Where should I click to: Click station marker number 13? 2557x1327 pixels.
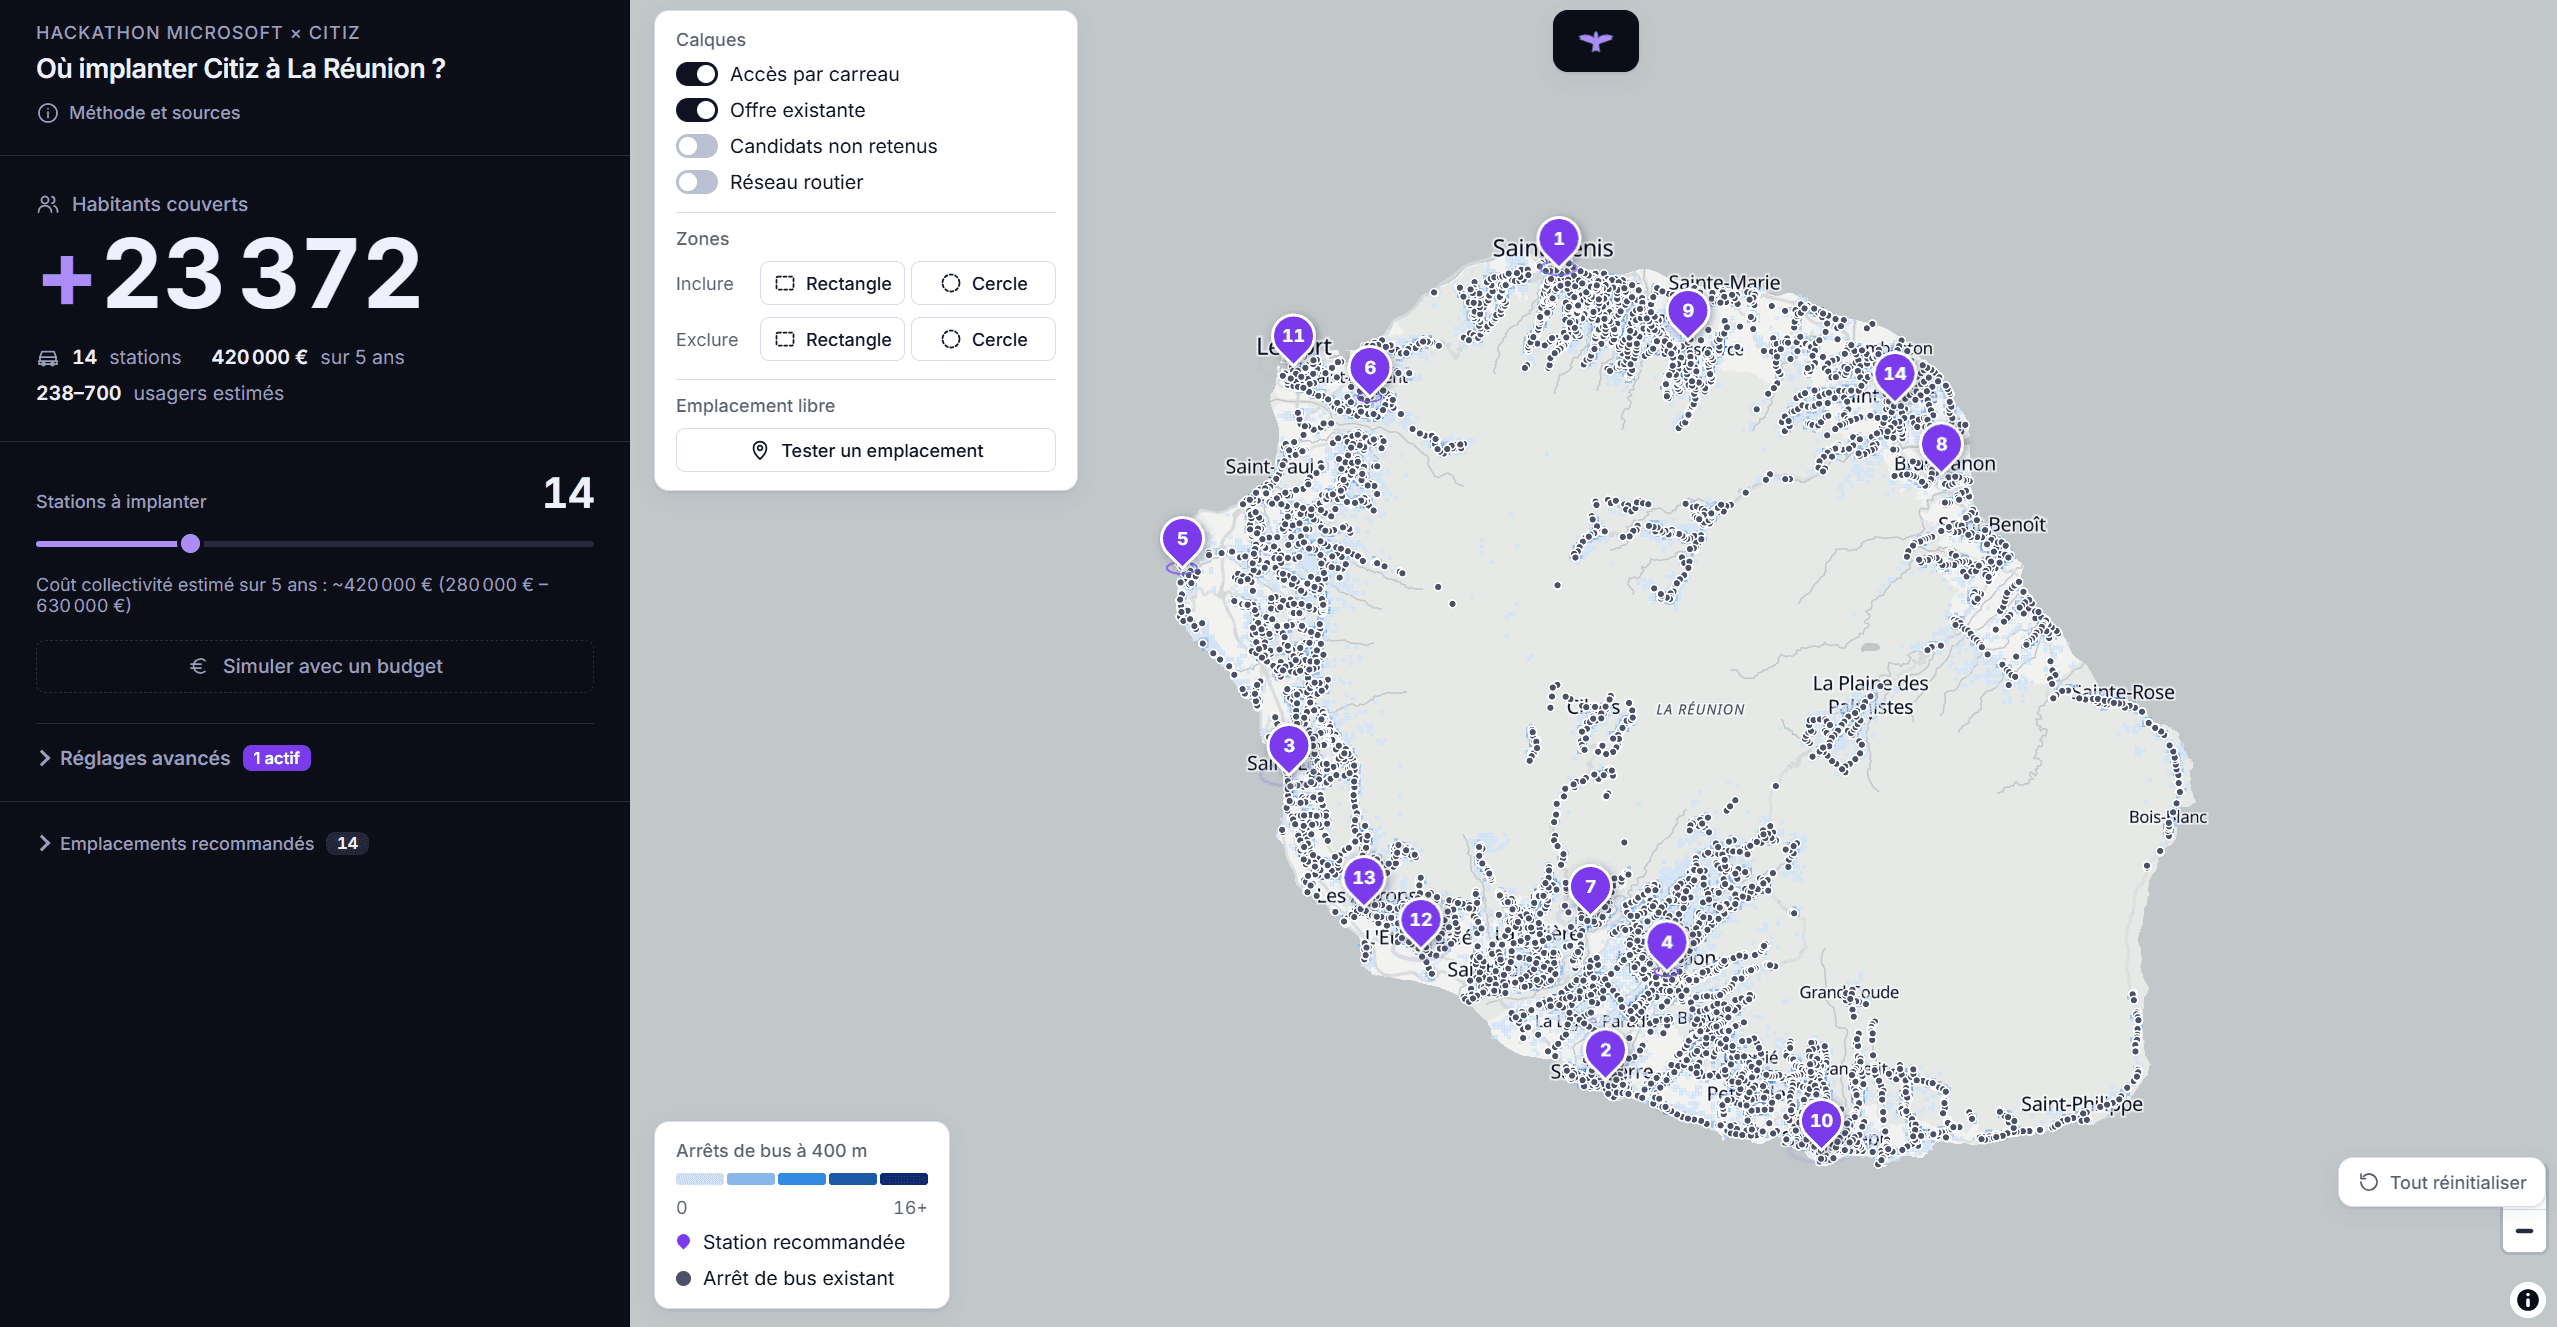[x=1364, y=880]
